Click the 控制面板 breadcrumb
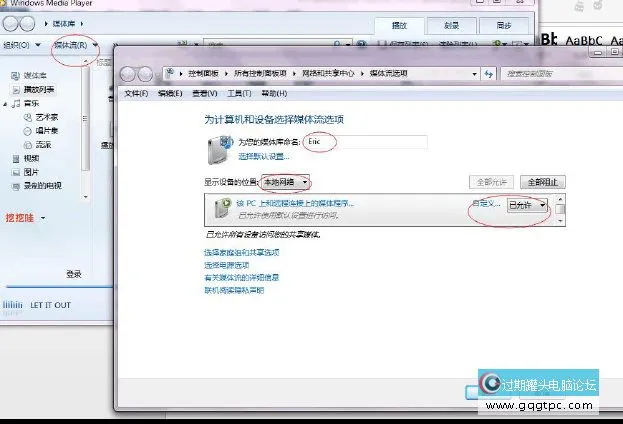The width and height of the screenshot is (623, 424). pos(203,74)
